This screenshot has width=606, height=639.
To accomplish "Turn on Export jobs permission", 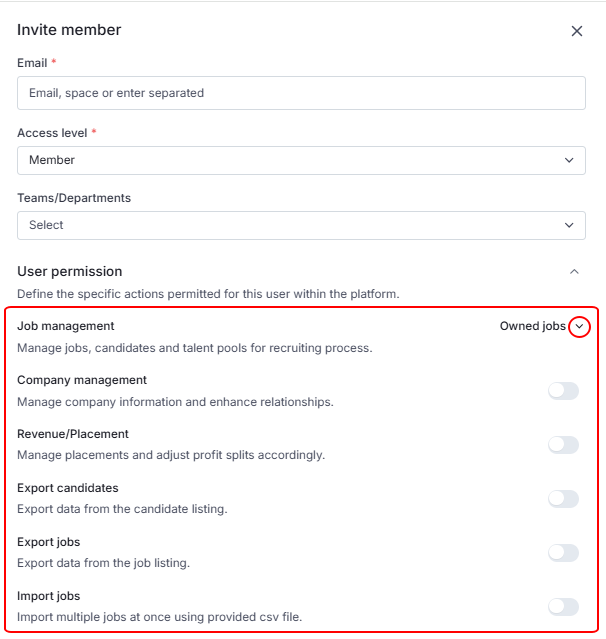I will point(563,553).
